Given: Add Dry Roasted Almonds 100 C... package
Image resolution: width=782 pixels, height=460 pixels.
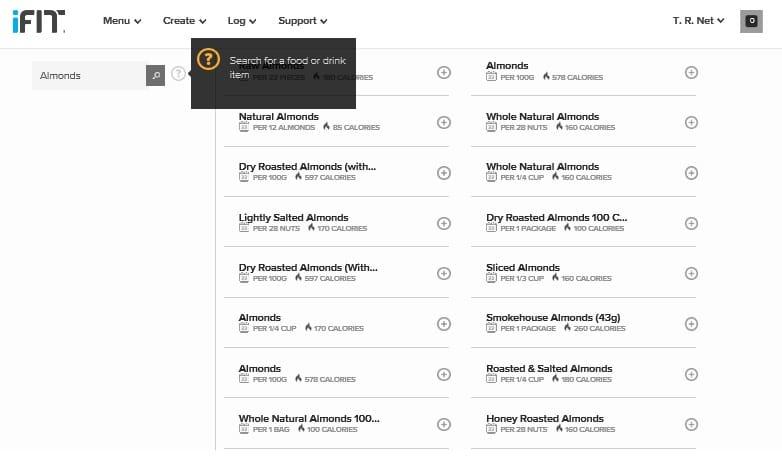Looking at the screenshot, I should click(x=691, y=223).
